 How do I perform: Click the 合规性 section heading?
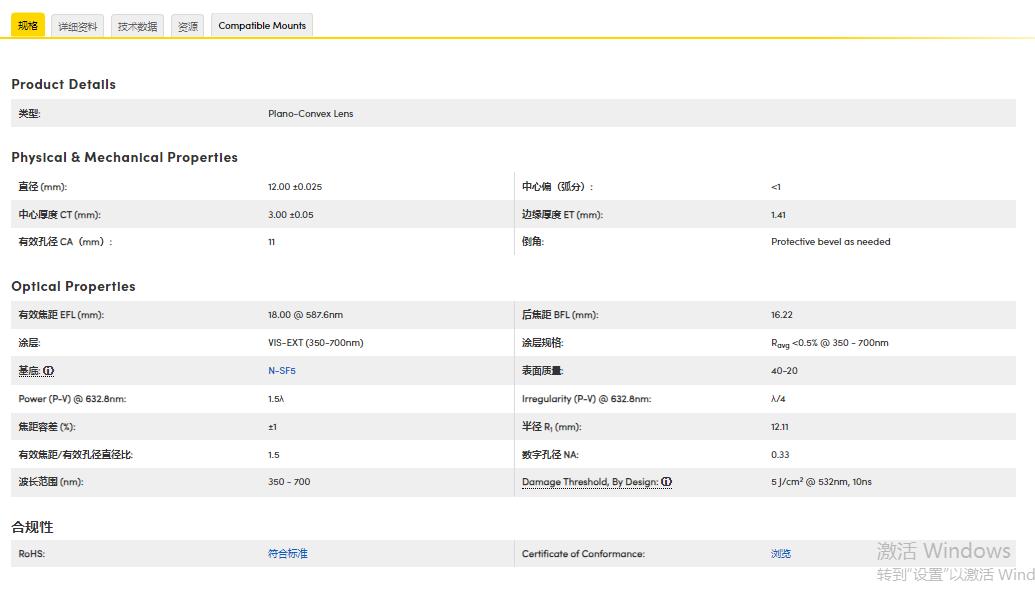coord(33,527)
